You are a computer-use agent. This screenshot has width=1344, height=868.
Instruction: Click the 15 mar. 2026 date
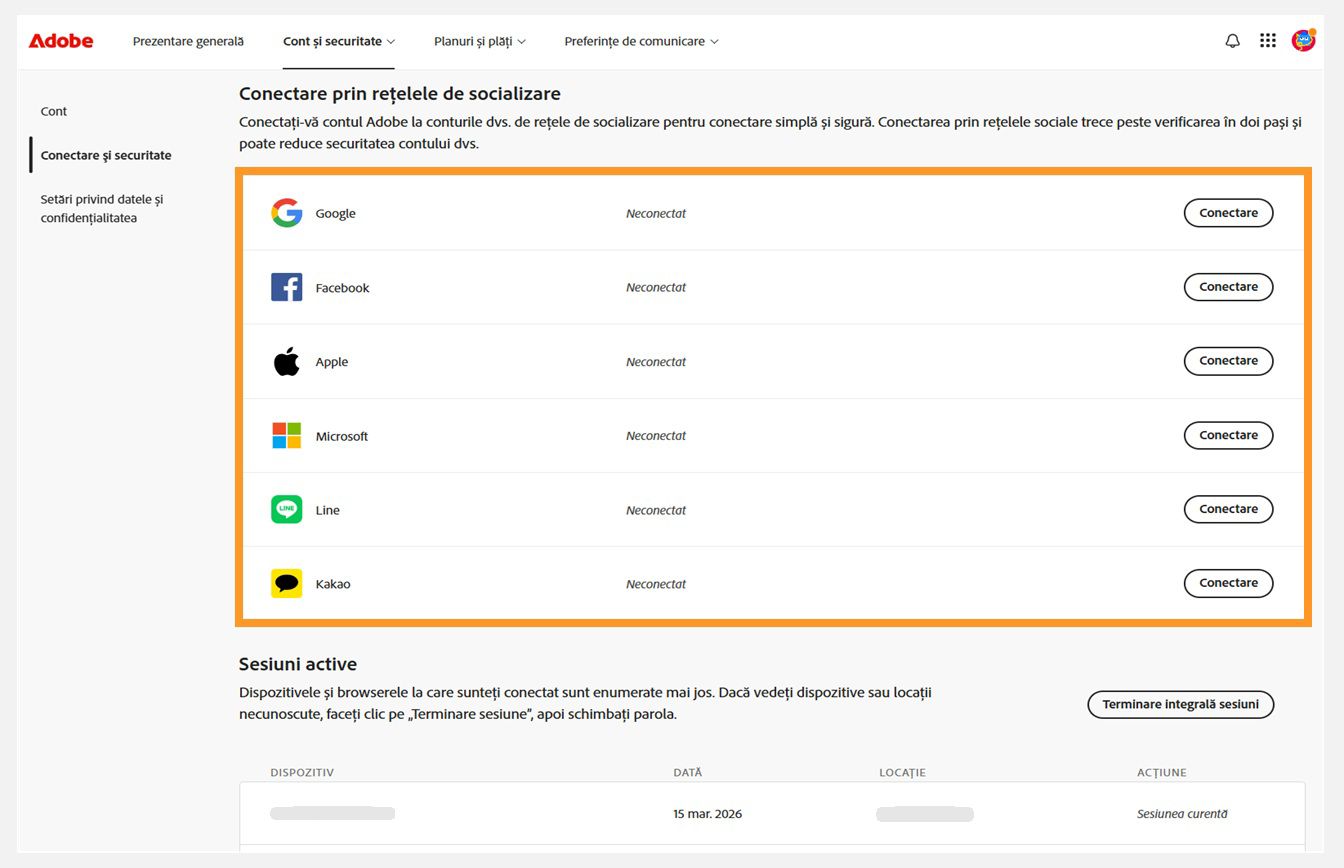pyautogui.click(x=708, y=814)
